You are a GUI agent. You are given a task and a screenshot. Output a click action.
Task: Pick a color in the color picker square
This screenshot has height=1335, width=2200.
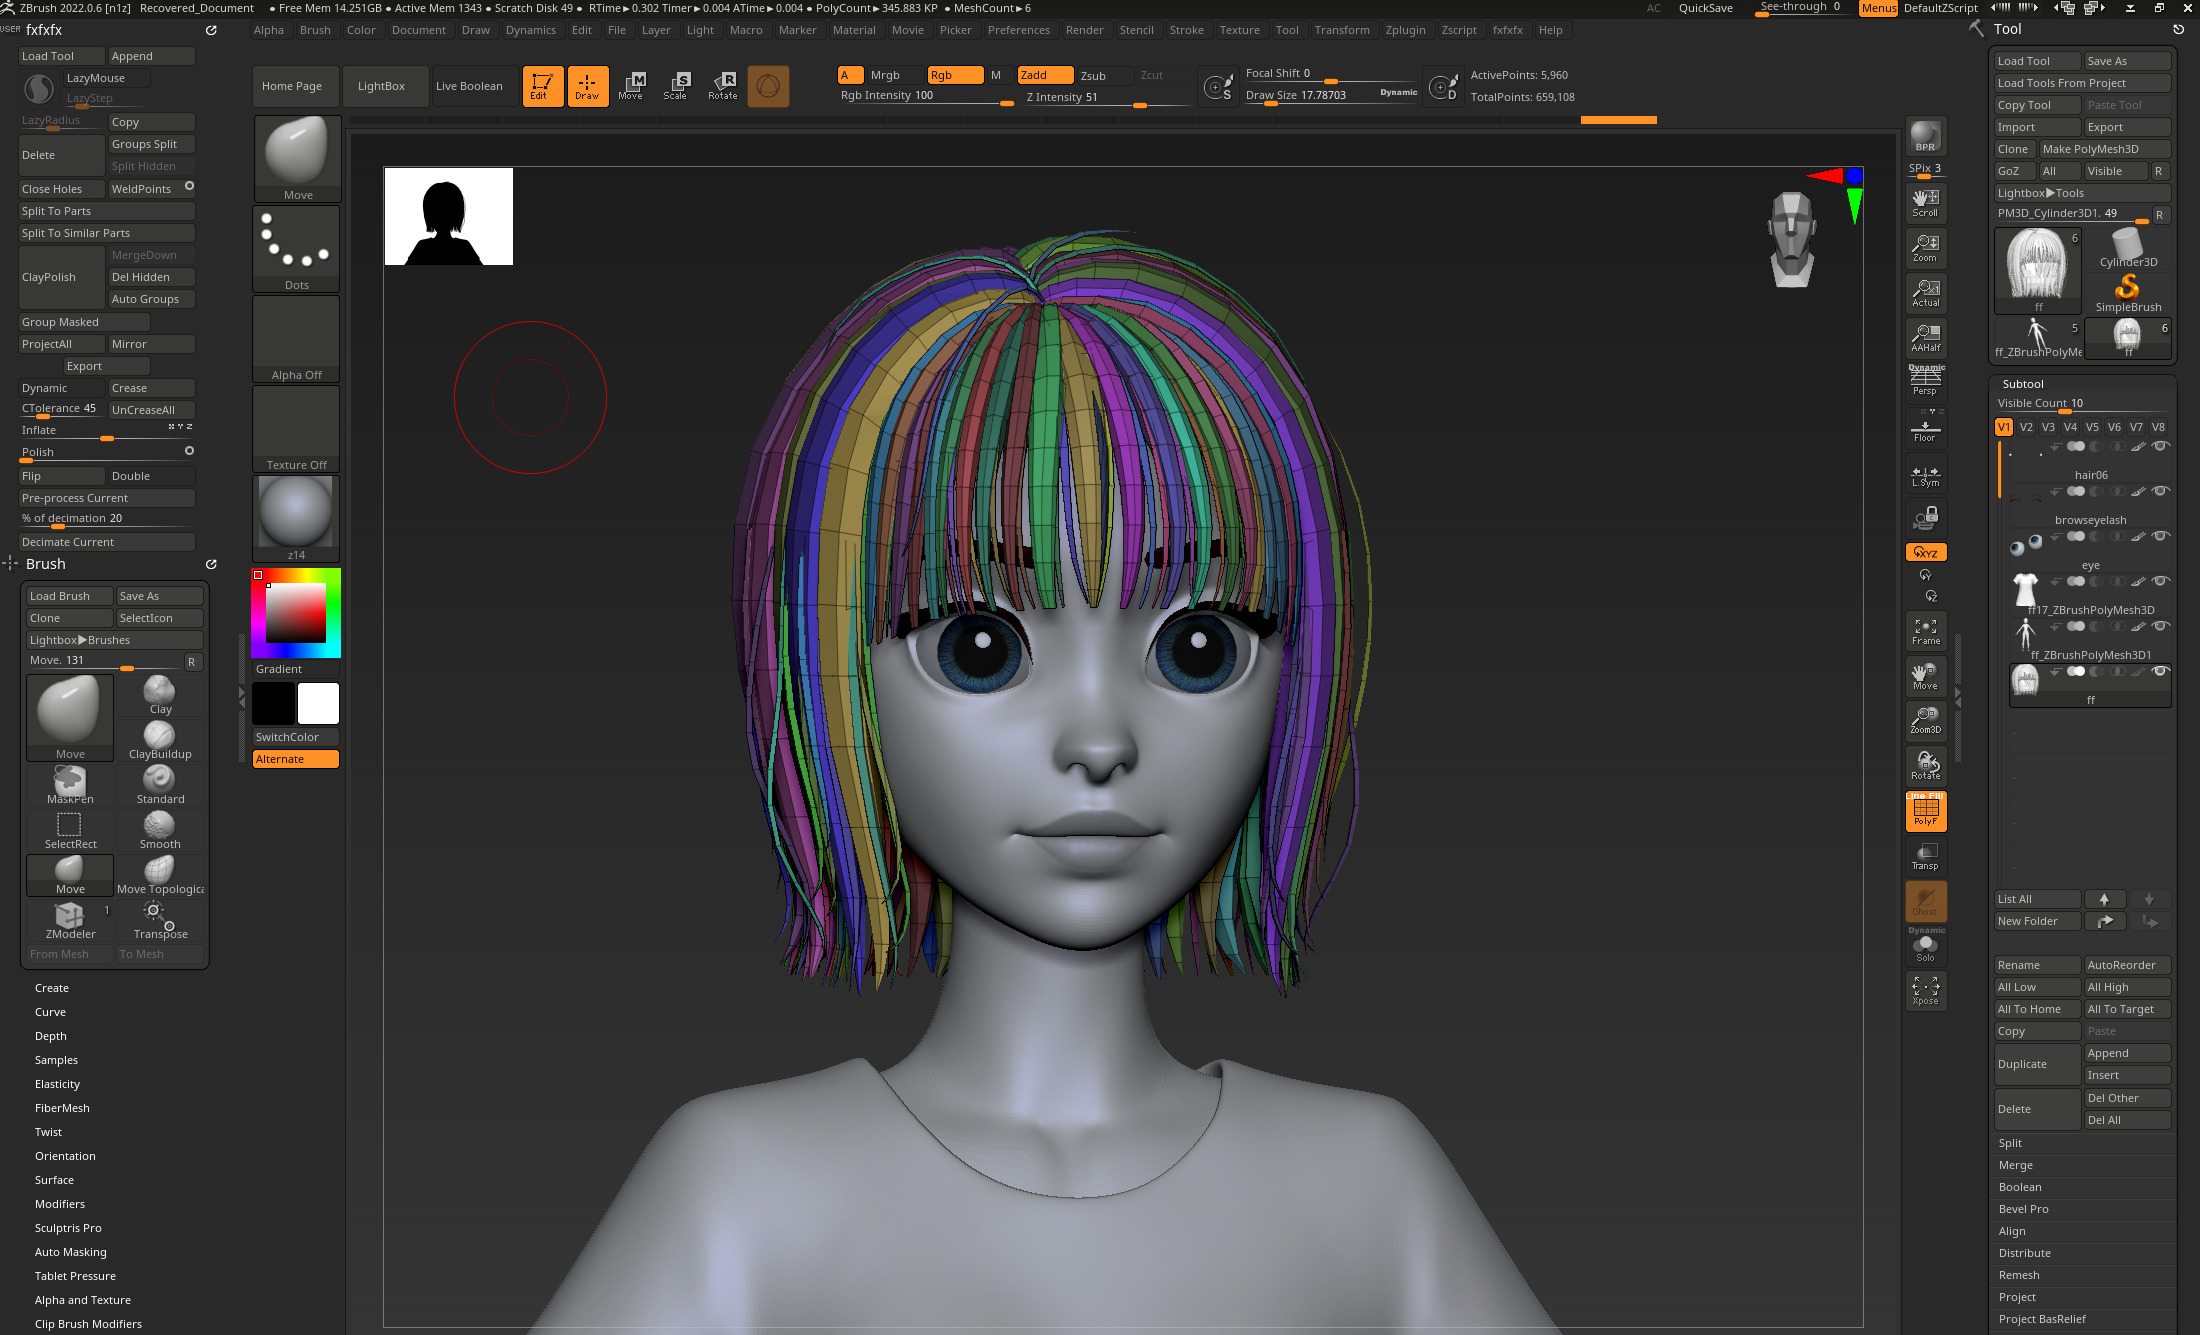[296, 612]
